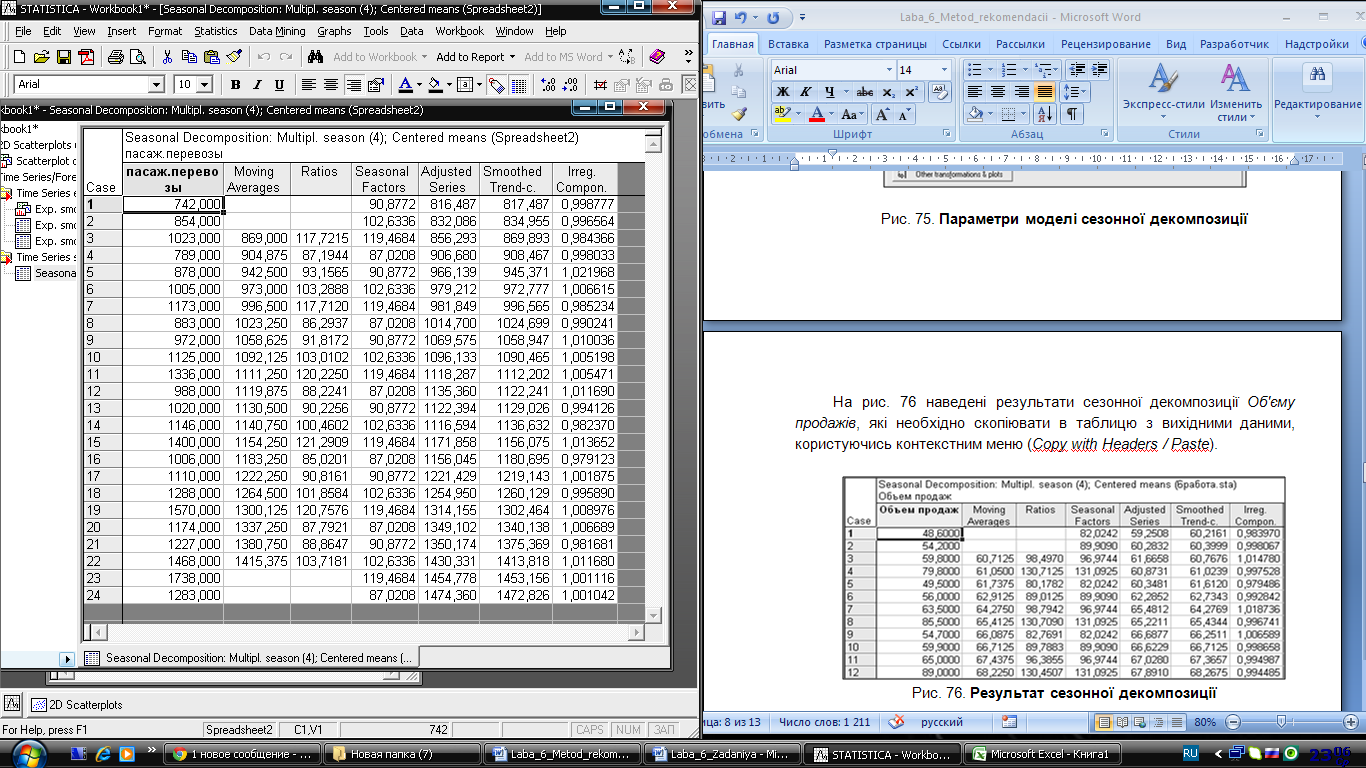Show paragraph marks ¶ in Word
Viewport: 1366px width, 768px height.
pyautogui.click(x=1071, y=114)
